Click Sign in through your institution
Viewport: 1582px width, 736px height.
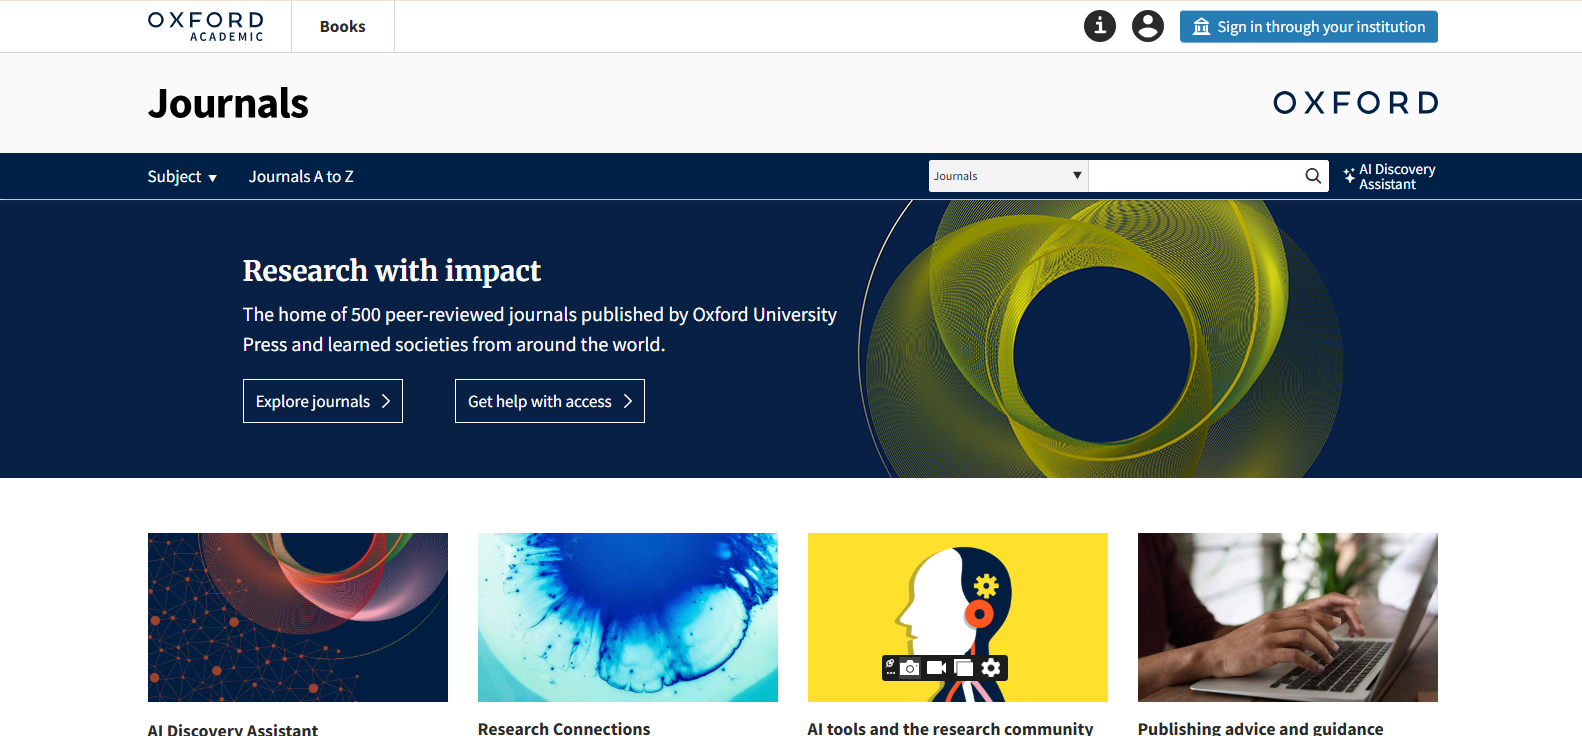click(1308, 27)
